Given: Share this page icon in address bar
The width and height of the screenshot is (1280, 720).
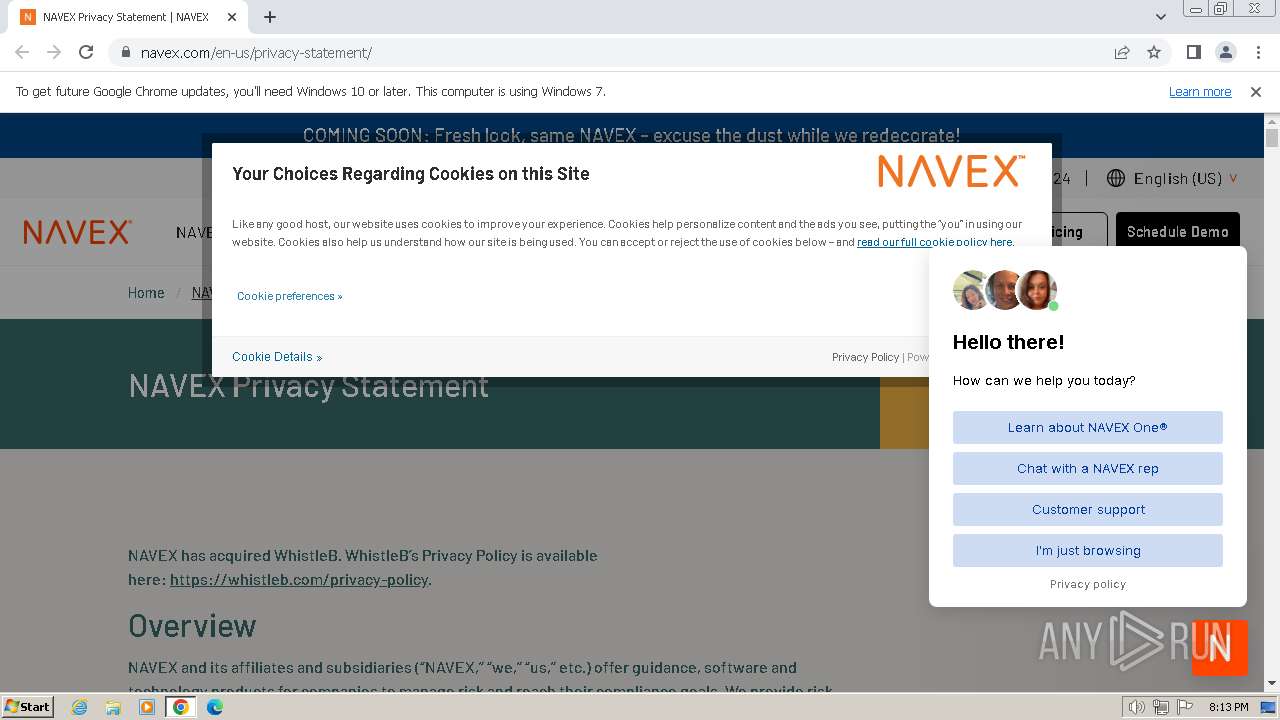Looking at the screenshot, I should 1122,52.
